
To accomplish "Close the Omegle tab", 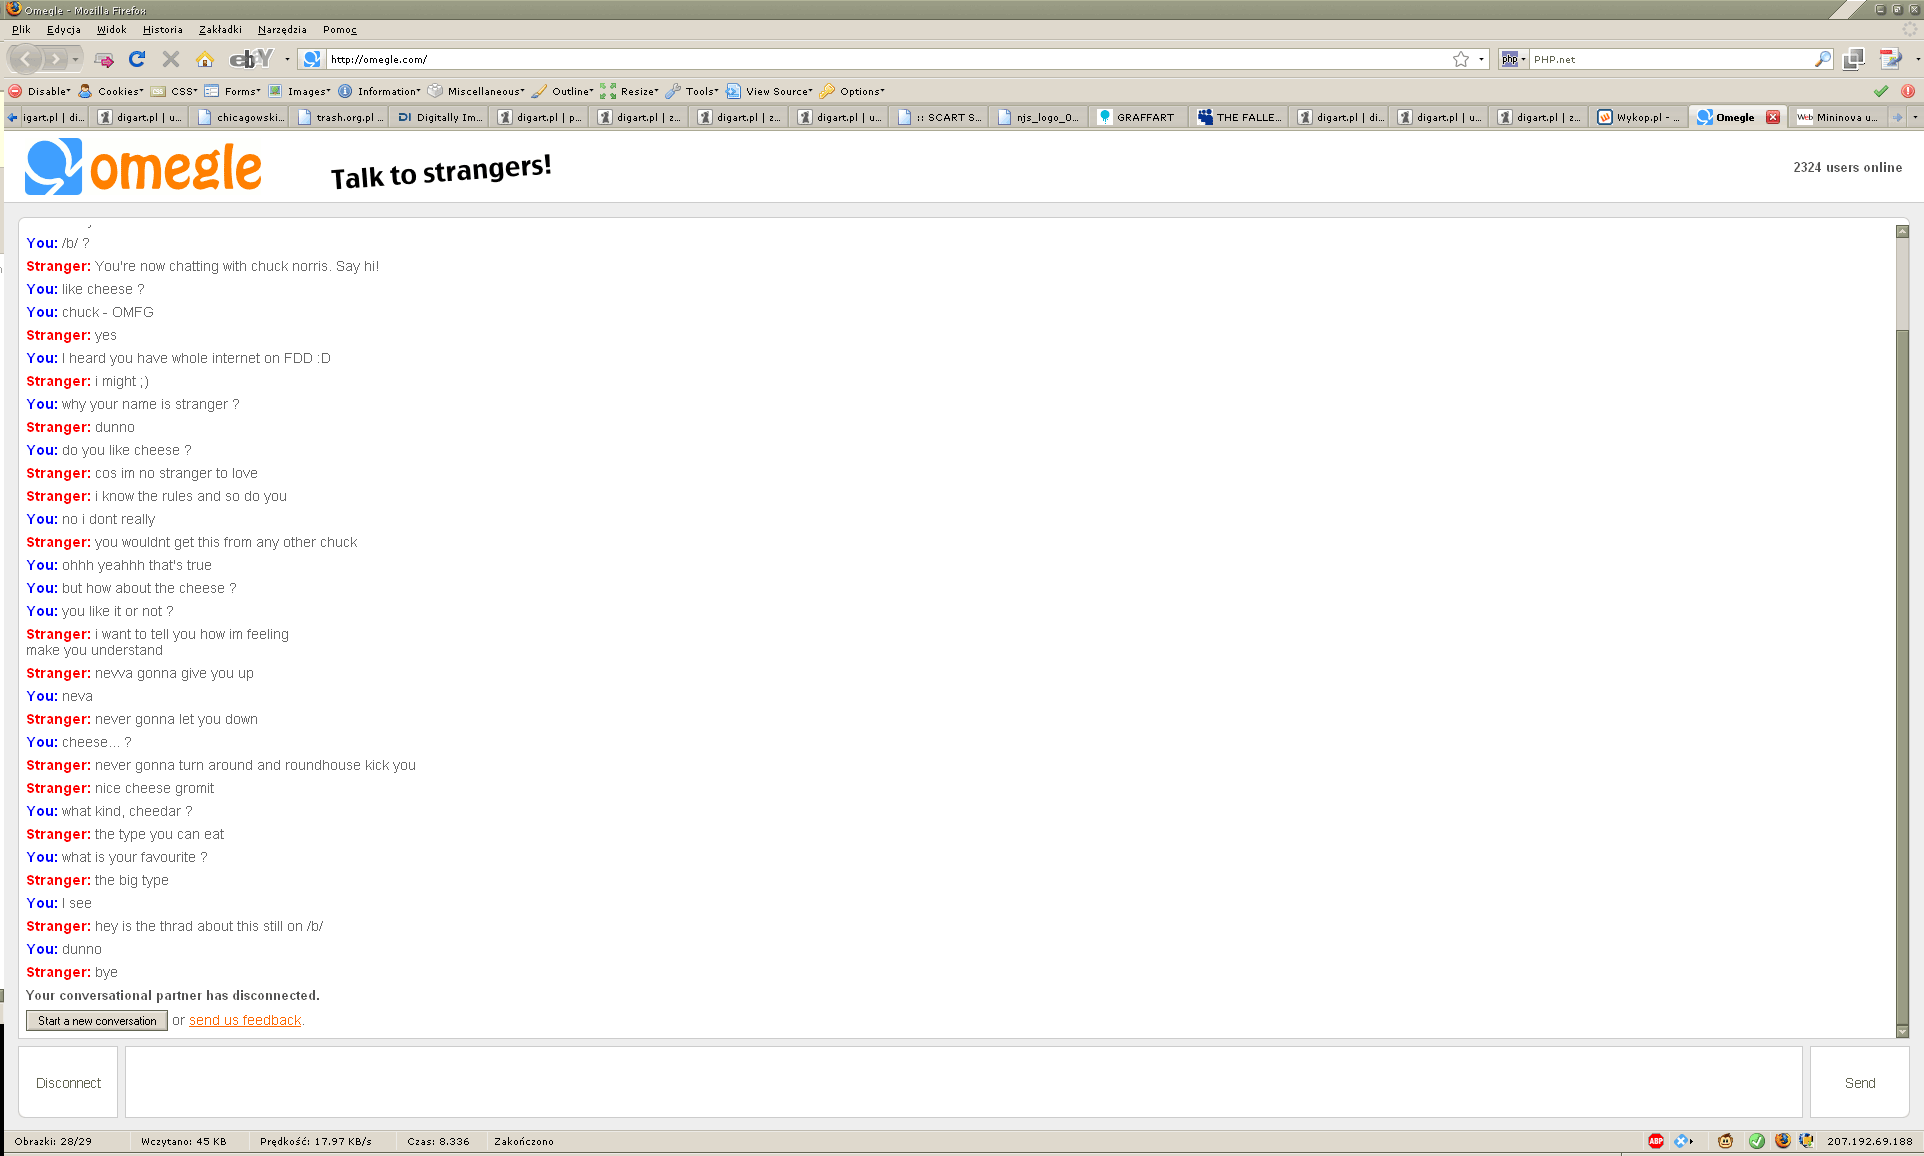I will [1773, 117].
